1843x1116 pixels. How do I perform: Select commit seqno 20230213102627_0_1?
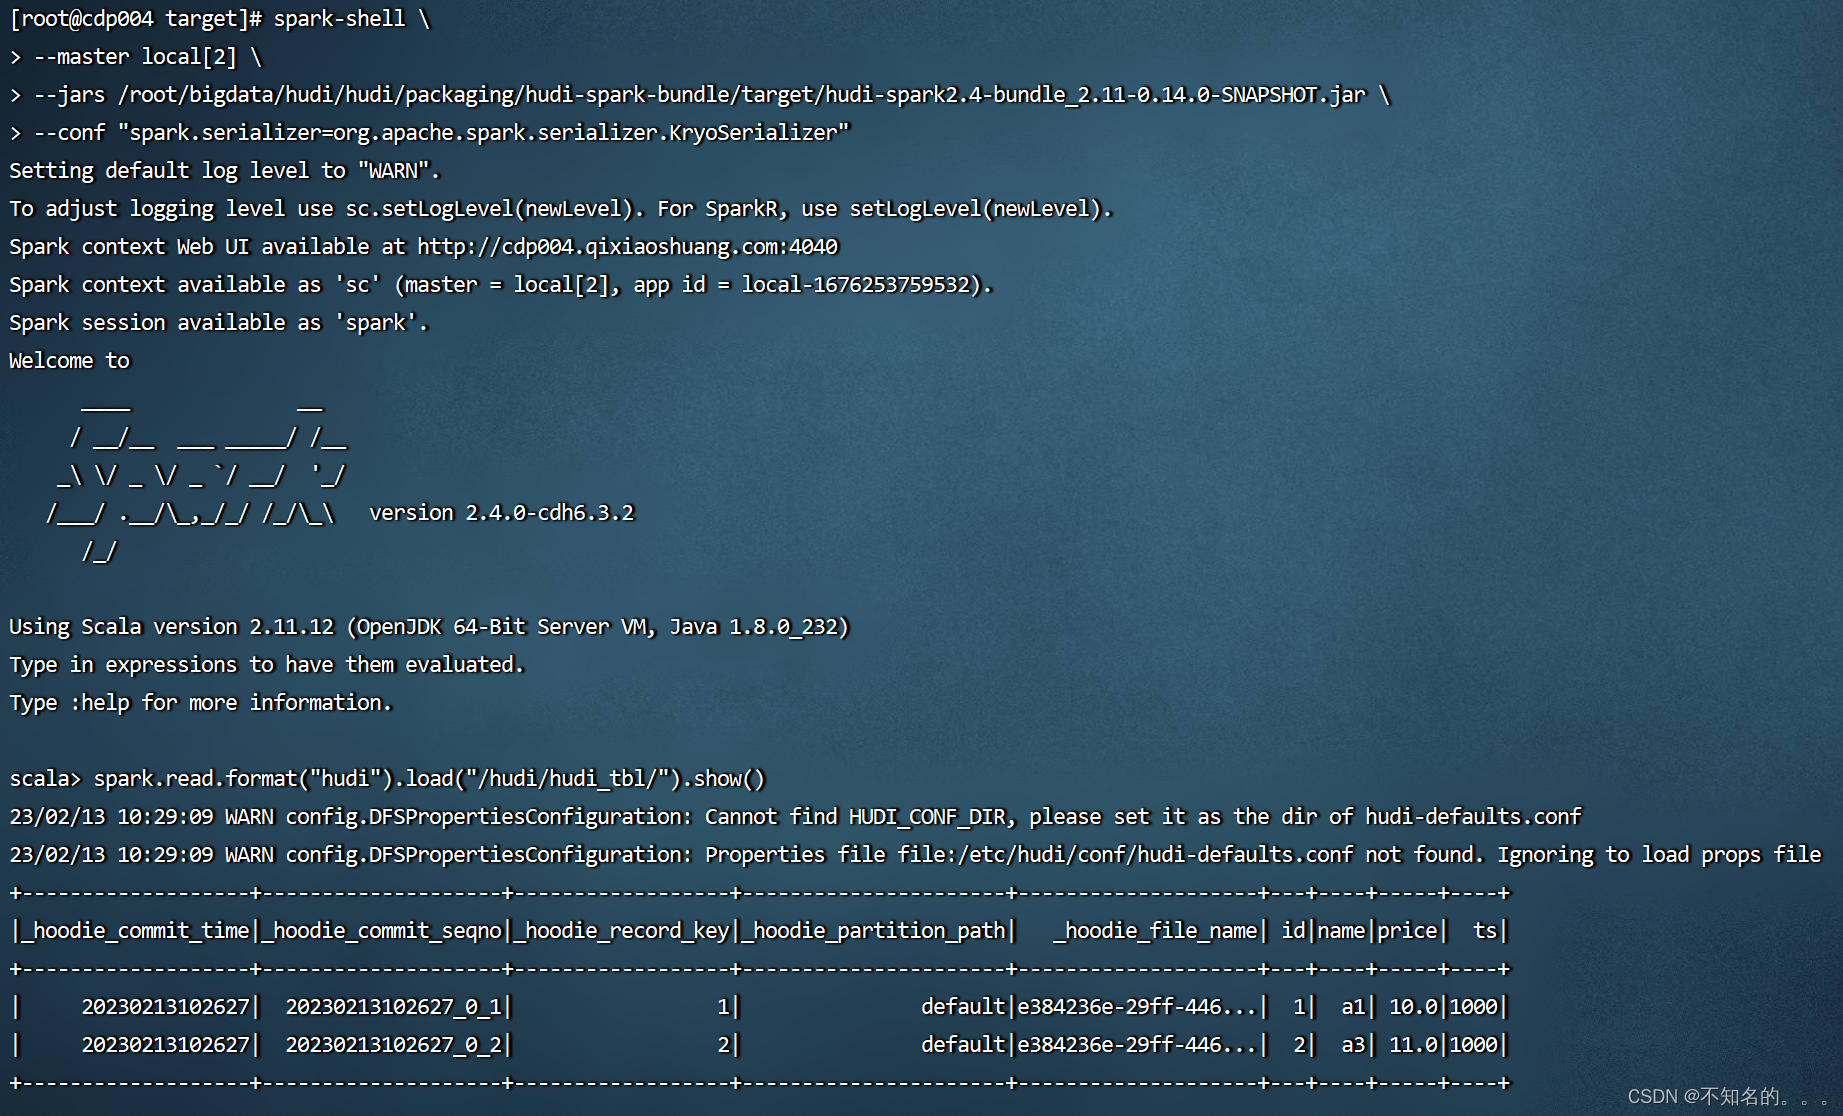click(x=393, y=1007)
